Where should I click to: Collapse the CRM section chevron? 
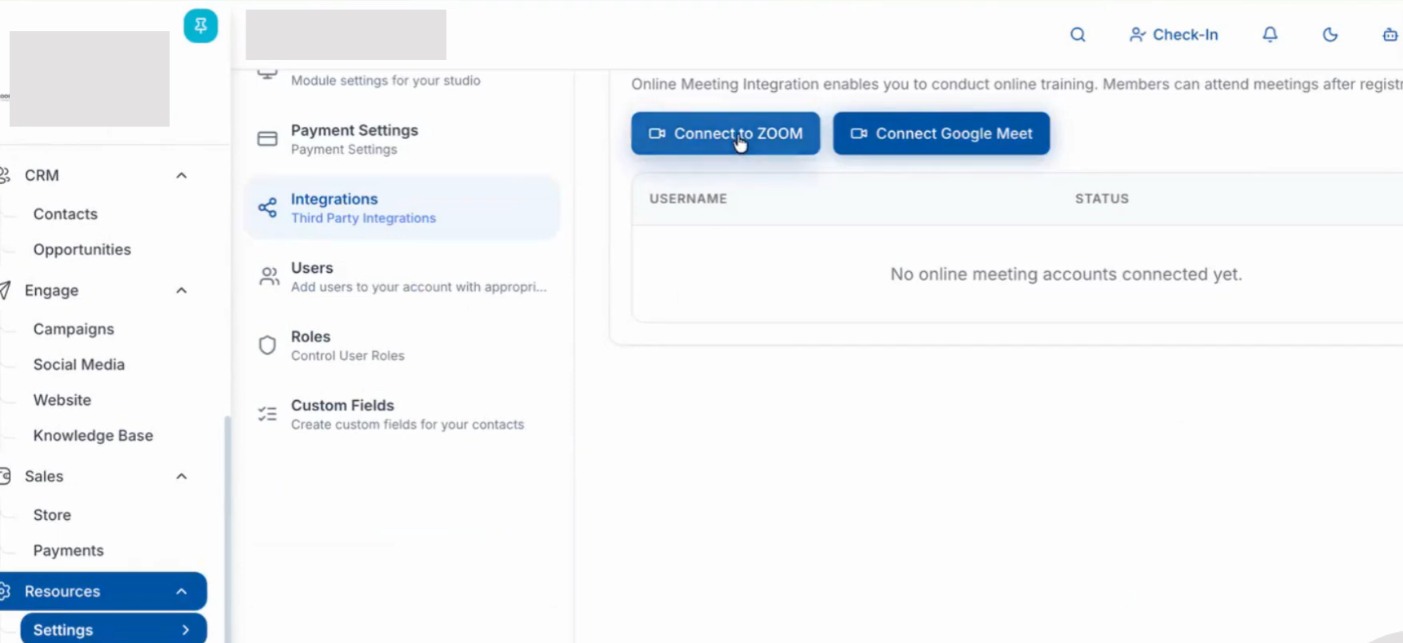click(181, 176)
